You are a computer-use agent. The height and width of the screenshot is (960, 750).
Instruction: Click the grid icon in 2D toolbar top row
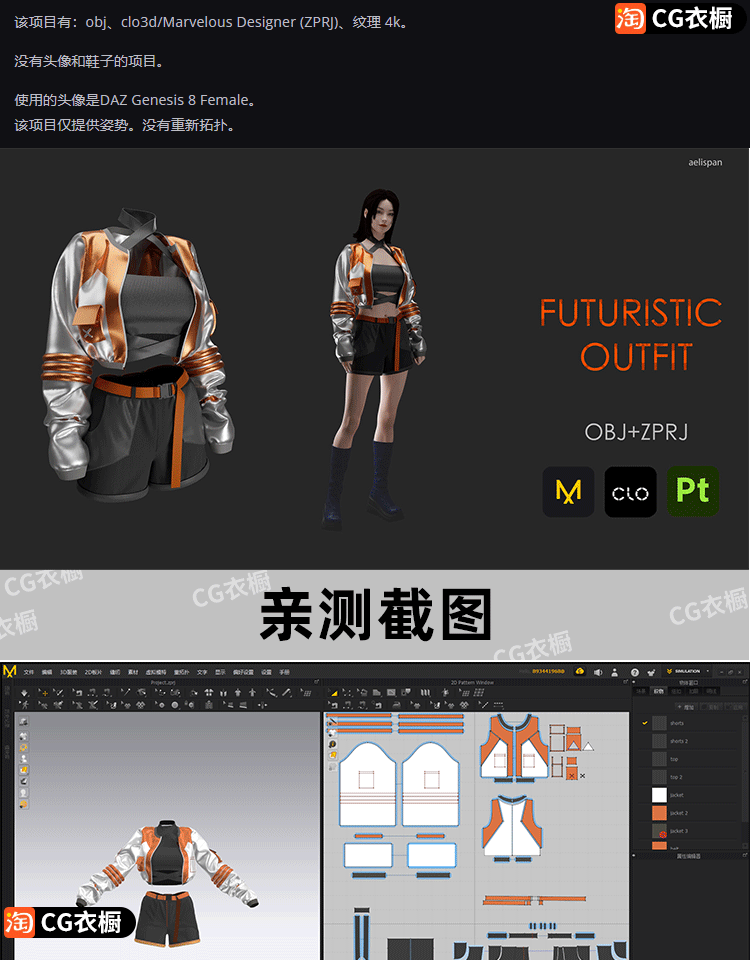pos(479,692)
